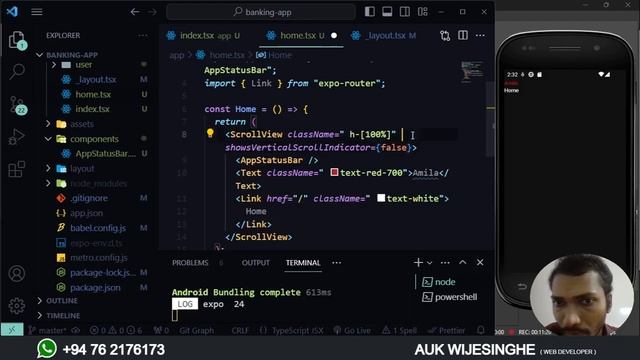Split the editor to the right

pyautogui.click(x=463, y=36)
